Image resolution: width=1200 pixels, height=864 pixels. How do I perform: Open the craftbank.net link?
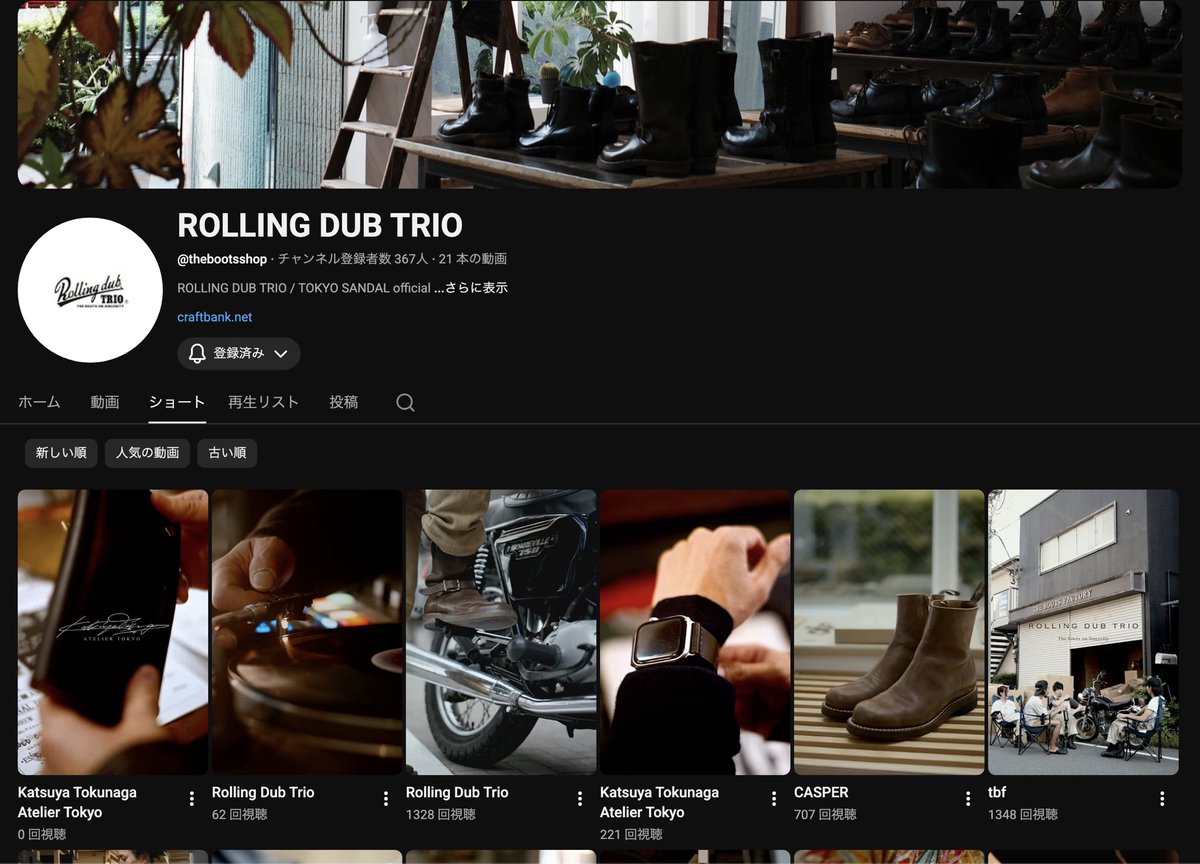[214, 317]
